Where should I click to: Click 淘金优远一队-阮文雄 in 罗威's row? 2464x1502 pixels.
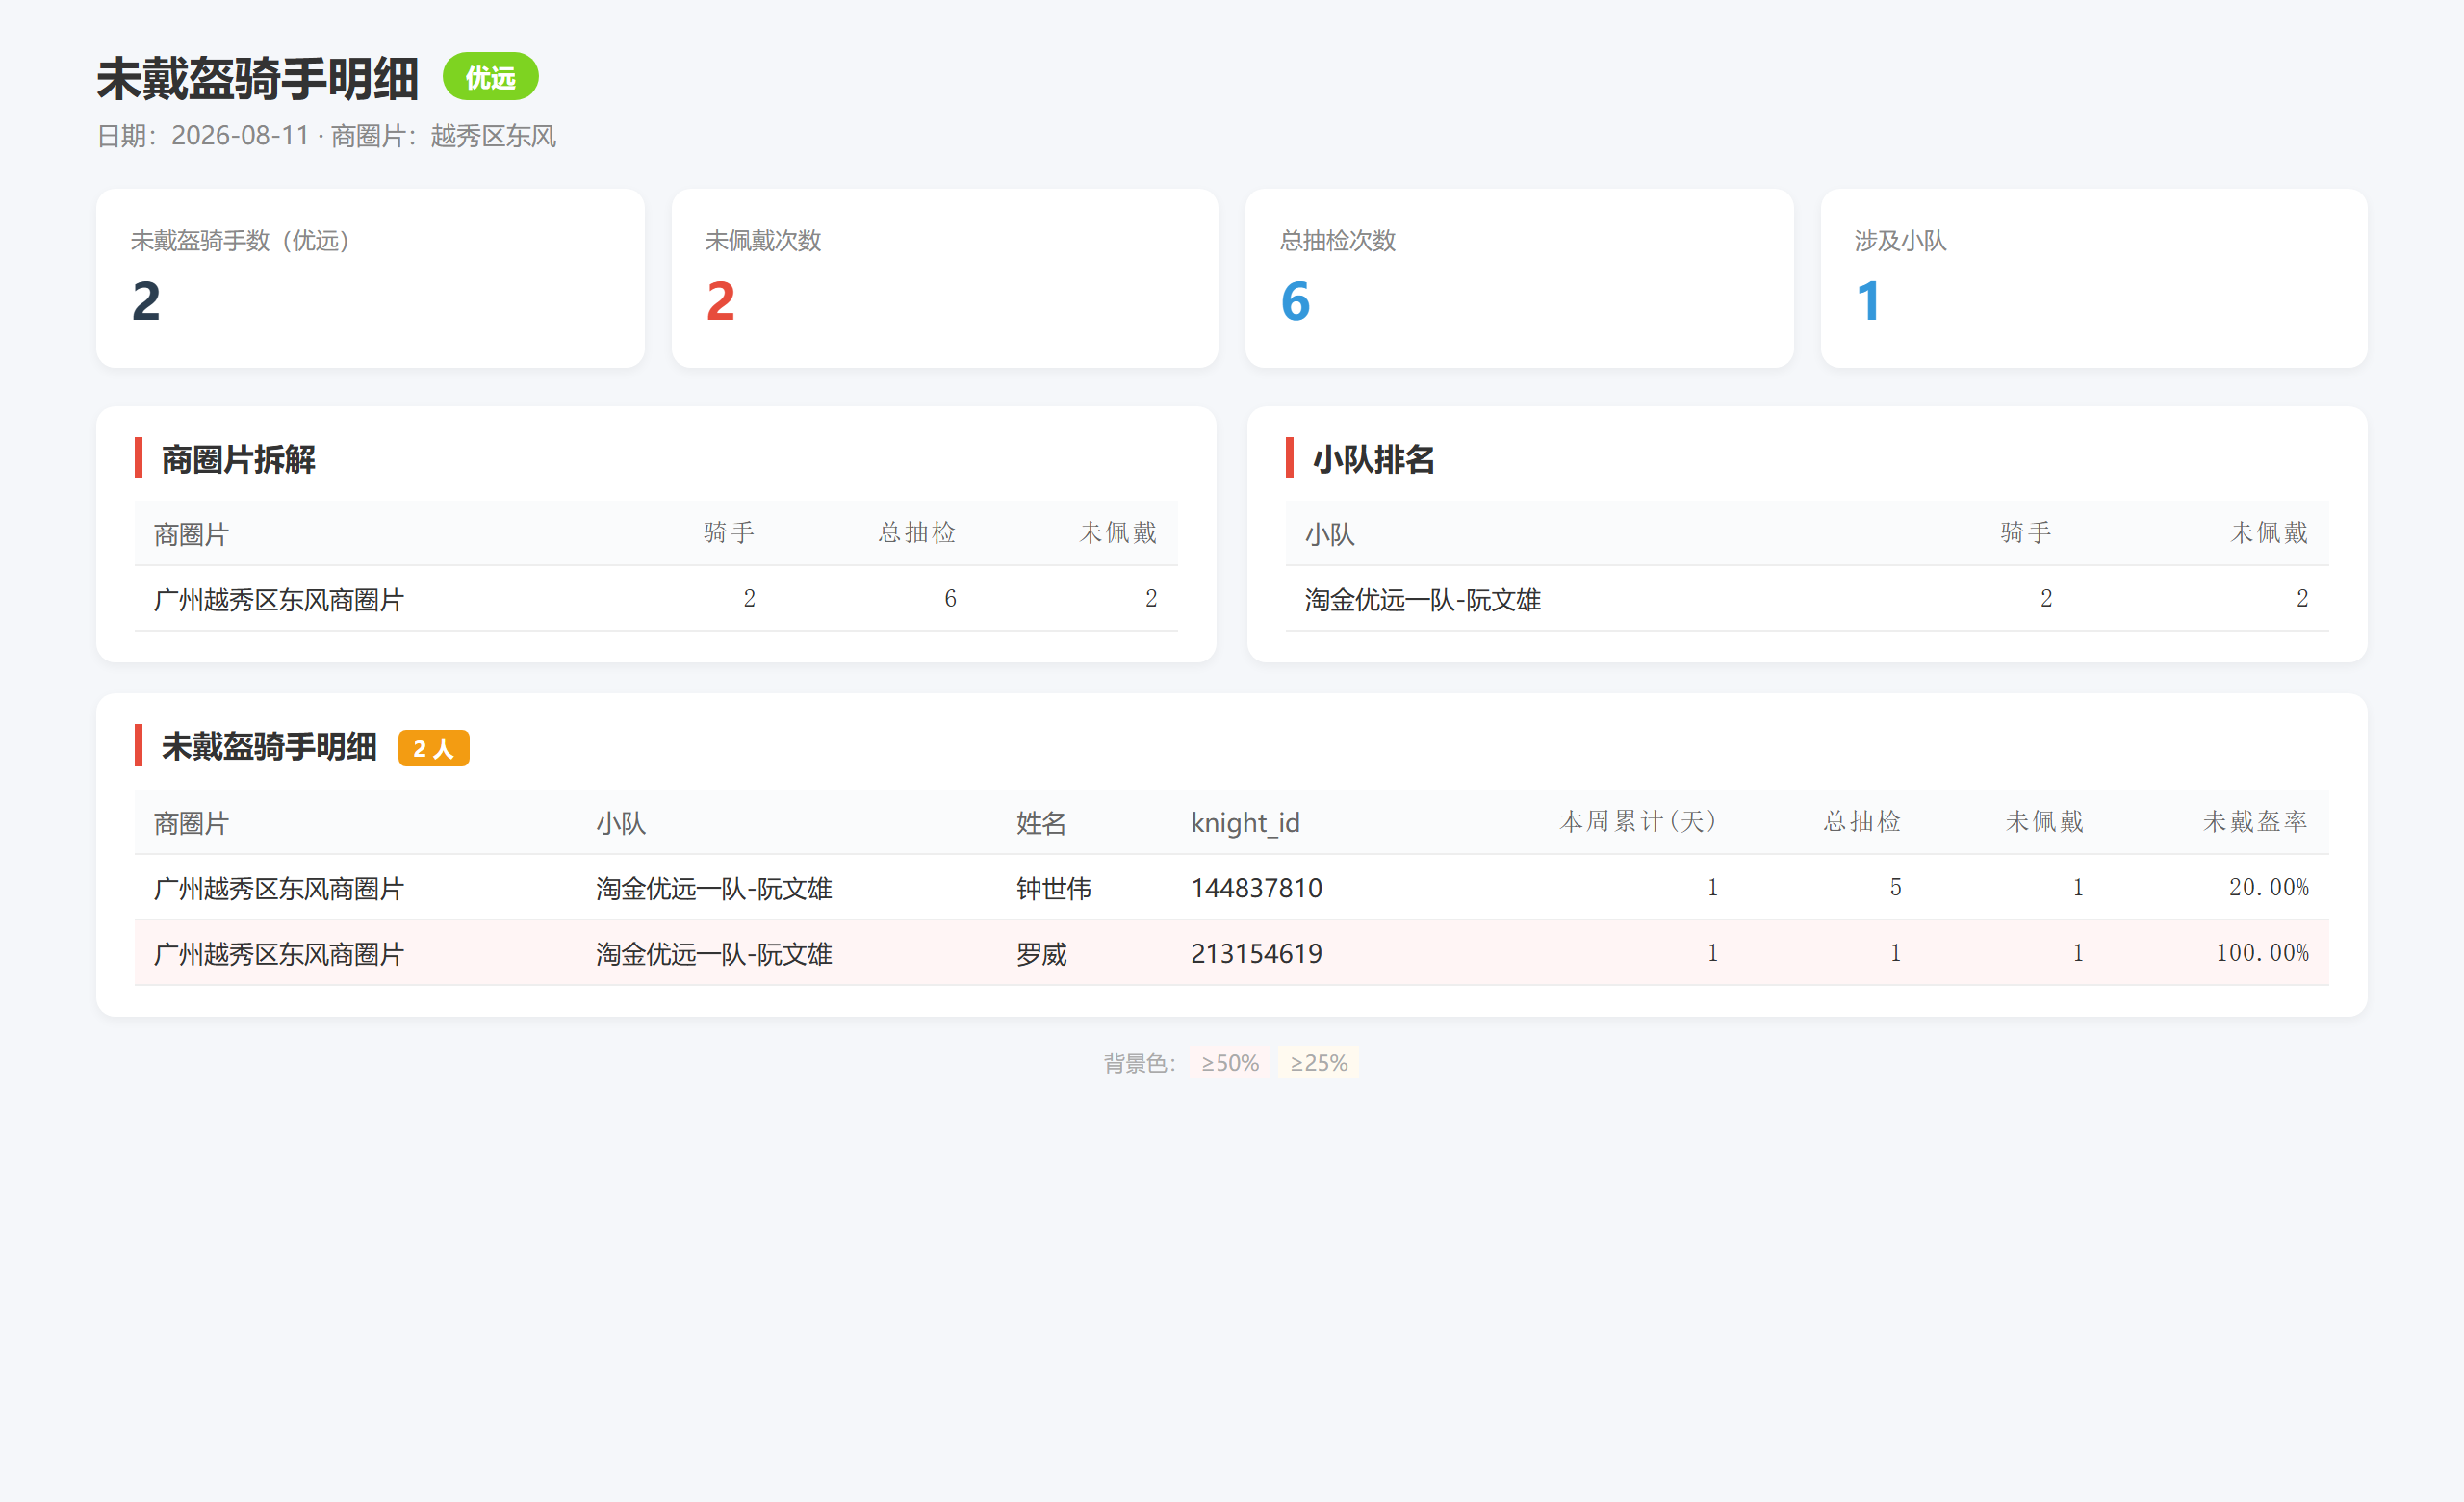(x=714, y=954)
